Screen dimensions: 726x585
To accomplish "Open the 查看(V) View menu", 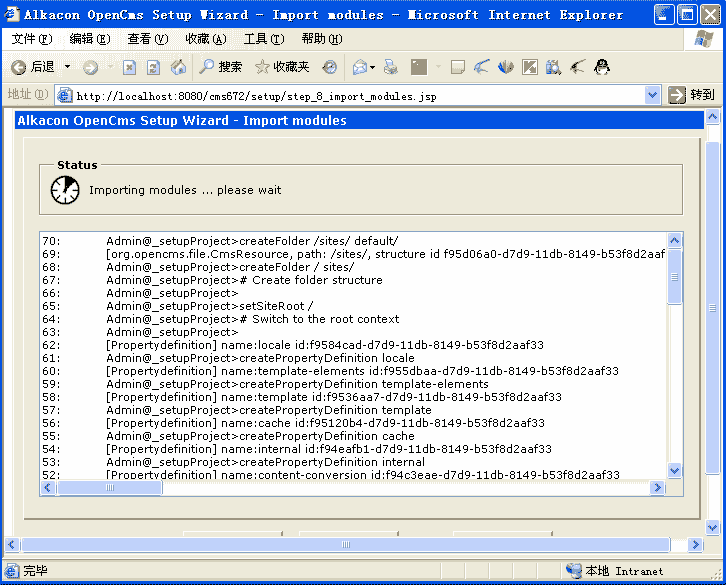I will click(x=148, y=39).
